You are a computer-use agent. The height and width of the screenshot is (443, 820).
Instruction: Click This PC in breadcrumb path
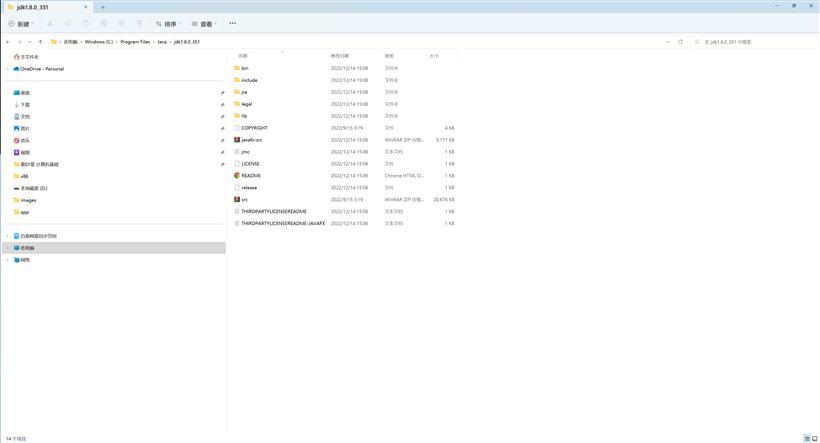click(x=71, y=42)
